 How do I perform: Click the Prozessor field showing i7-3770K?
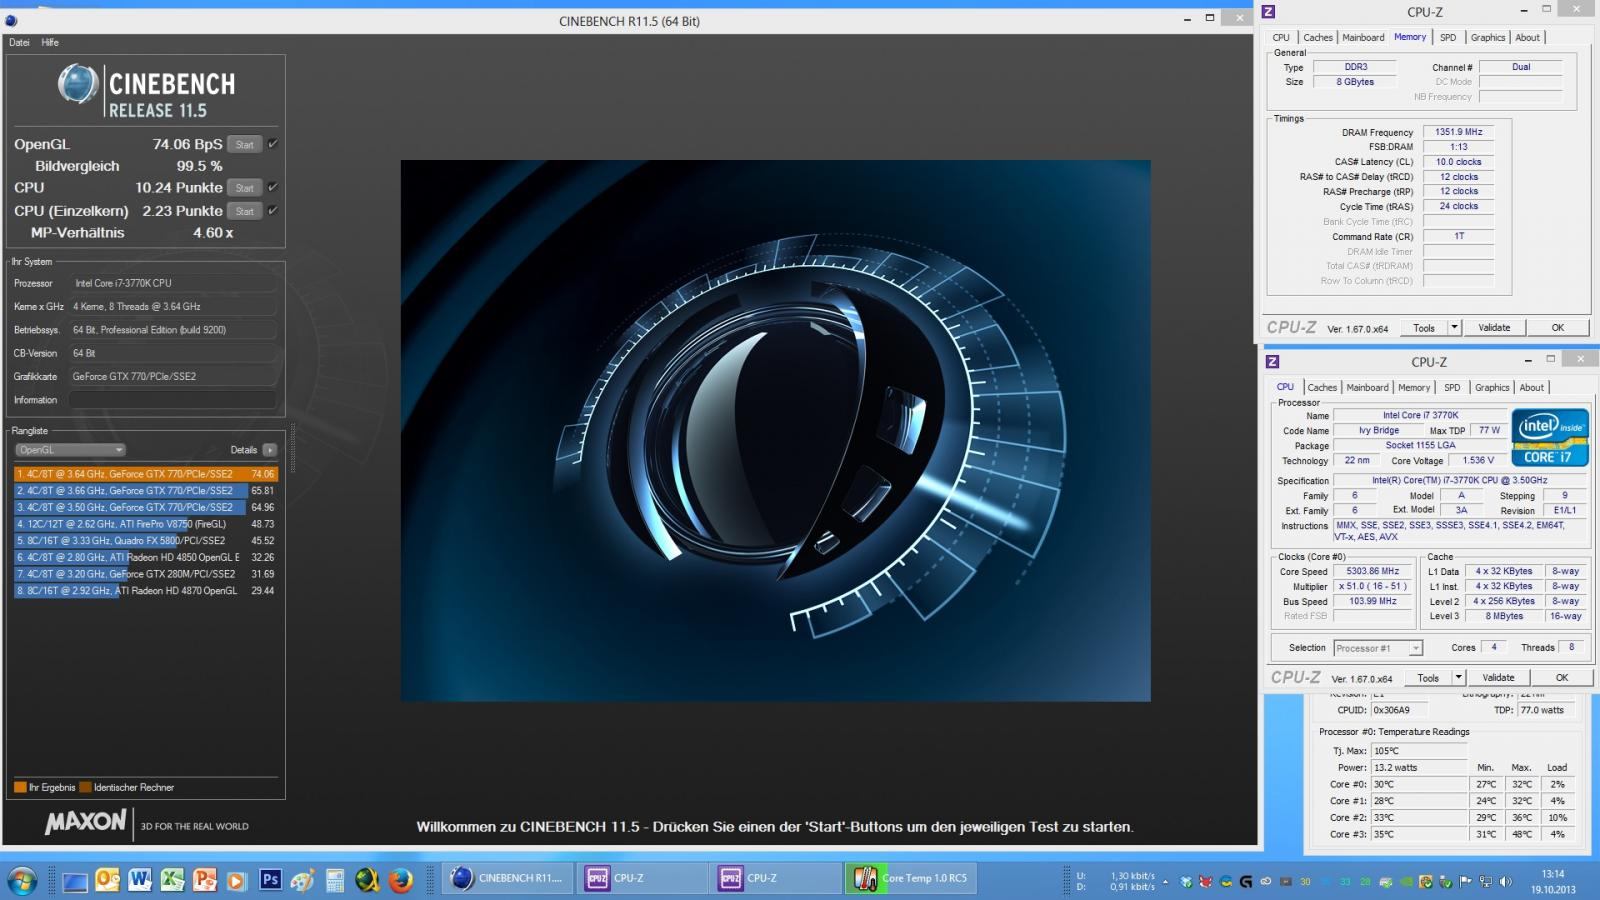click(x=173, y=283)
